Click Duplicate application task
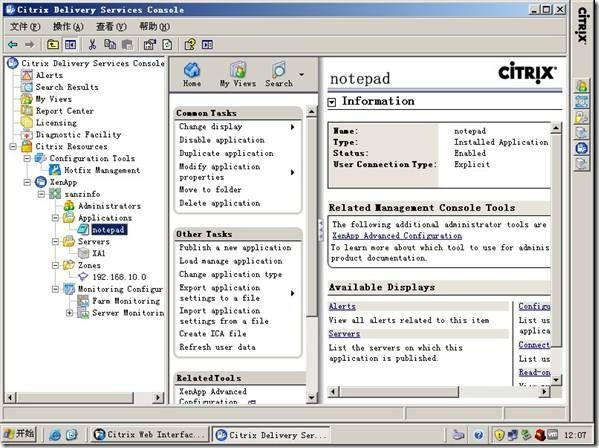 point(226,153)
